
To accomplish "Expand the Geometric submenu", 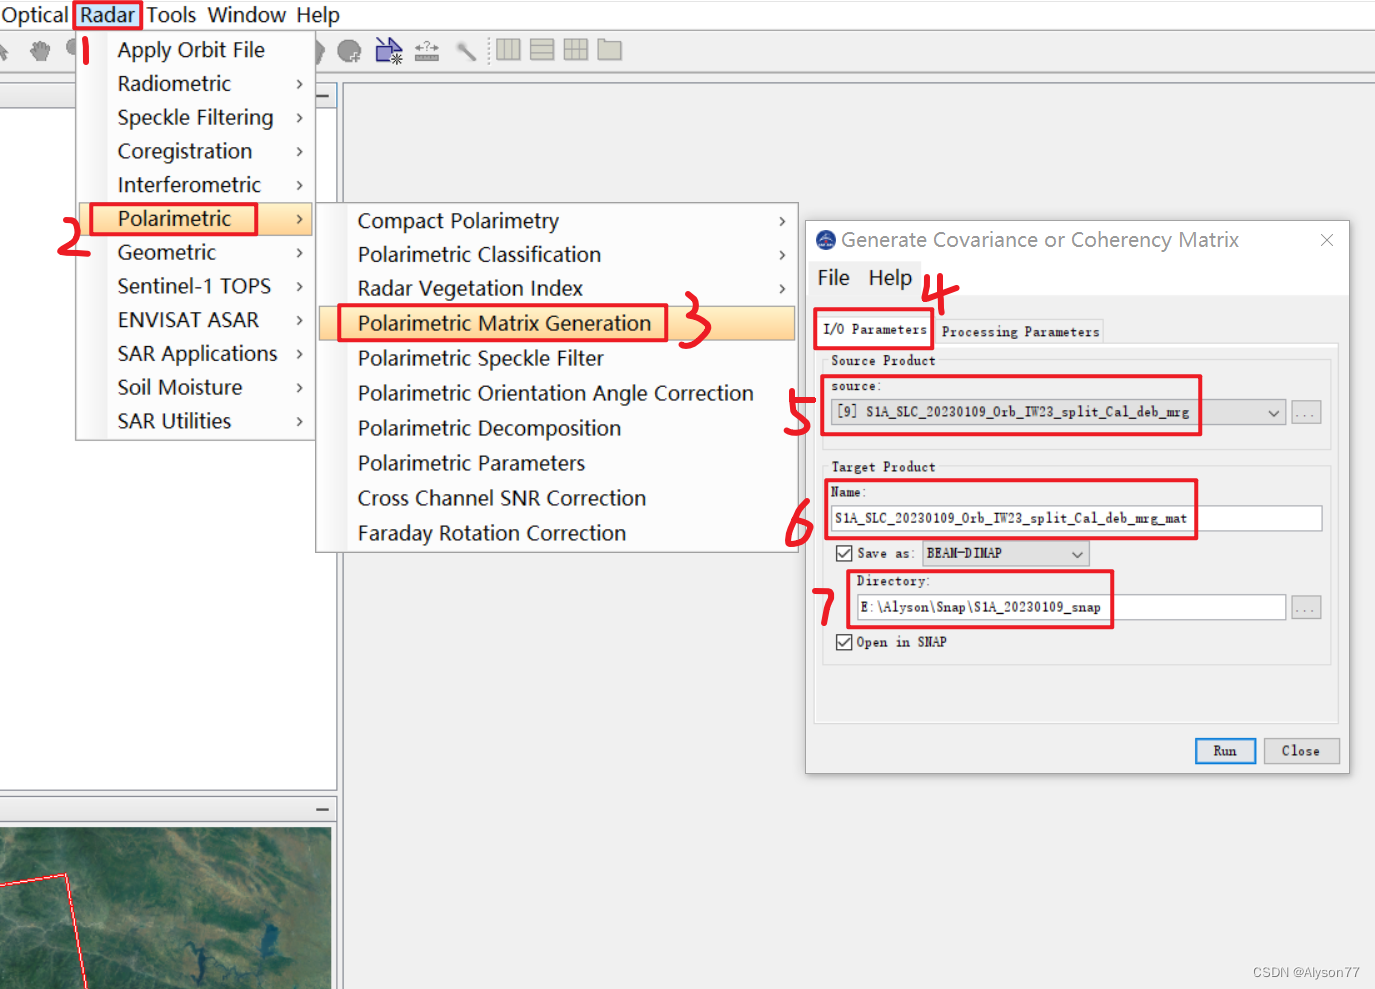I will point(195,253).
